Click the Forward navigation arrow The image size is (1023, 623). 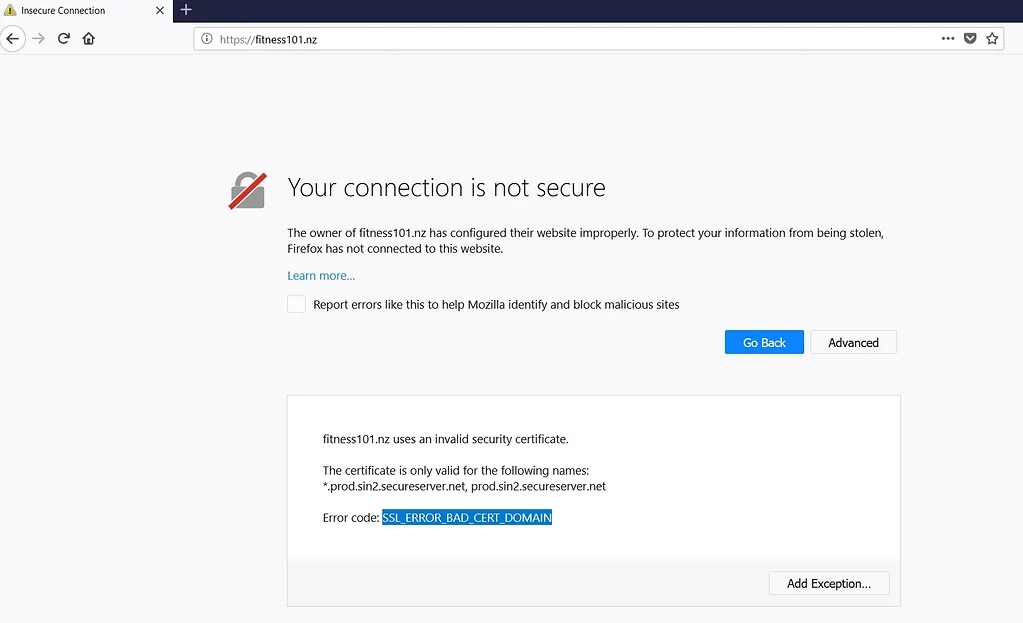click(39, 39)
